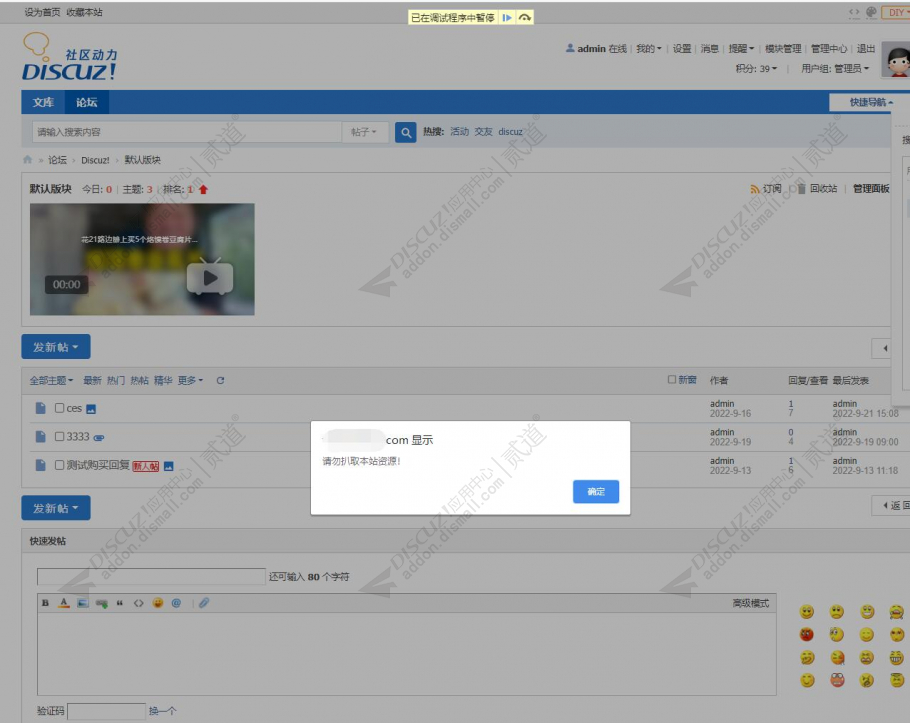Filter threads by 最新
Viewport: 910px width, 723px height.
[x=92, y=381]
